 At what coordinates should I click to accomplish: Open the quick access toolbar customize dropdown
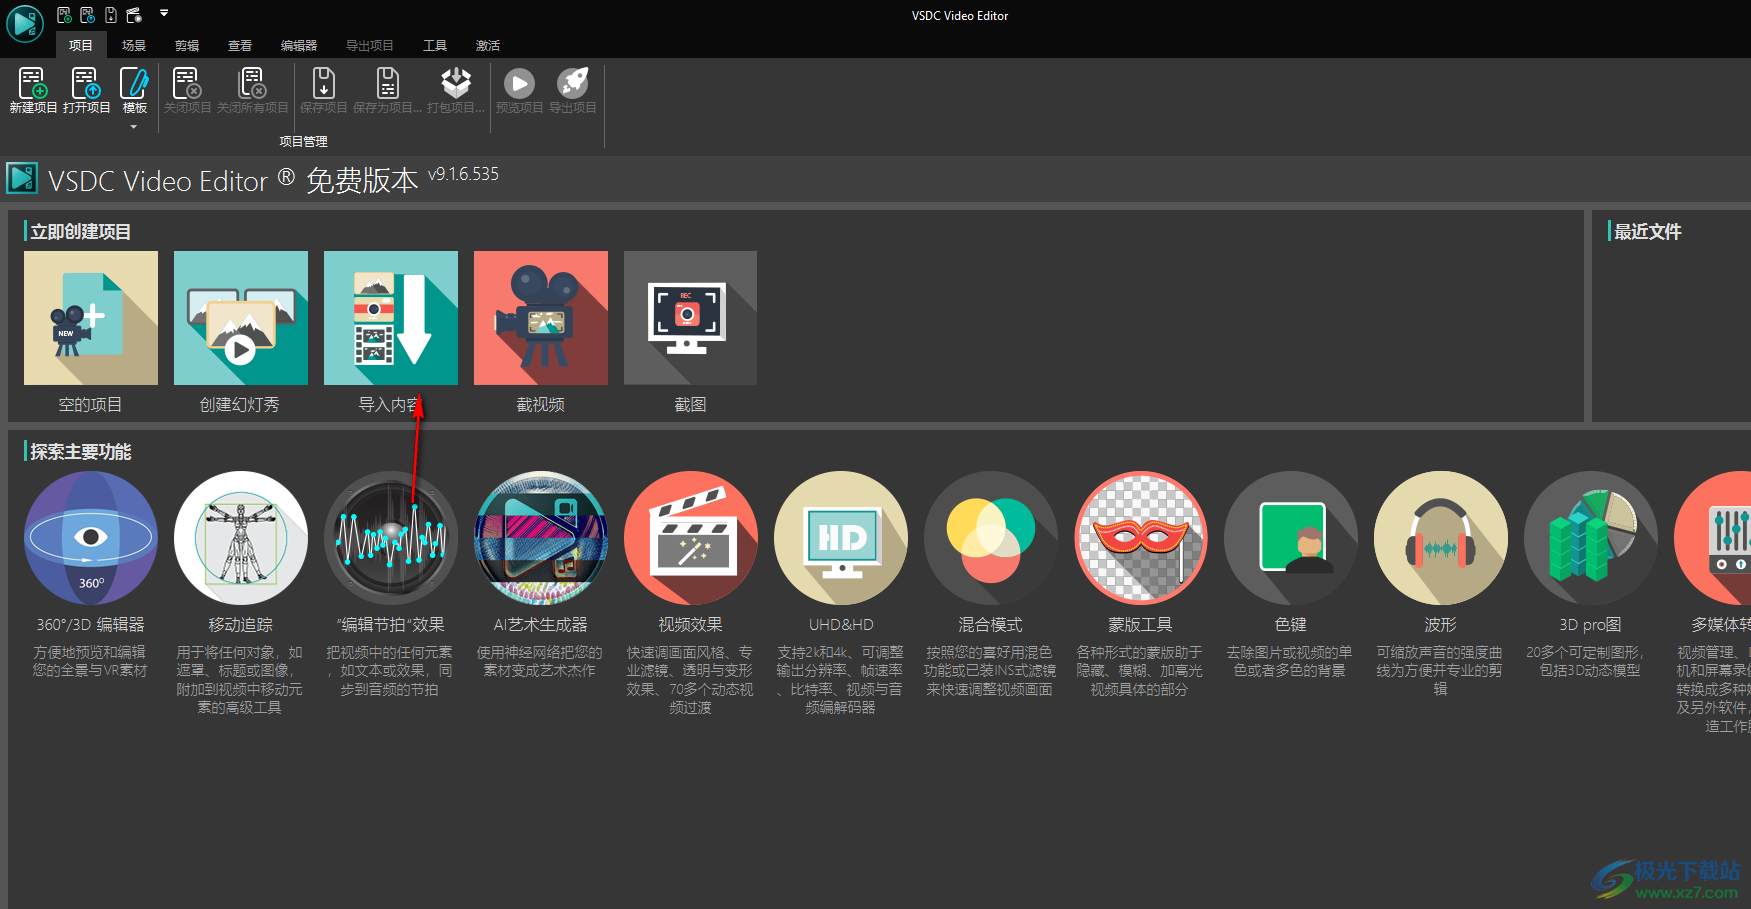click(164, 14)
